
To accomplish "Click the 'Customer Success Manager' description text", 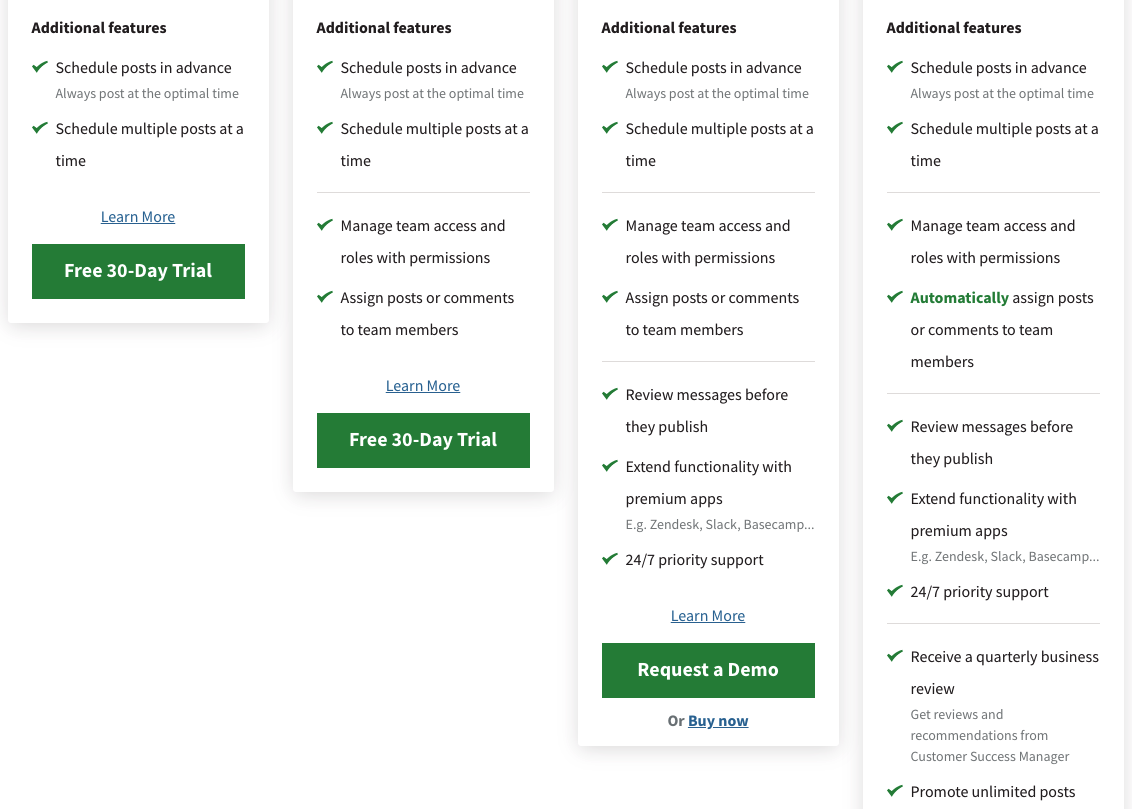I will [989, 757].
